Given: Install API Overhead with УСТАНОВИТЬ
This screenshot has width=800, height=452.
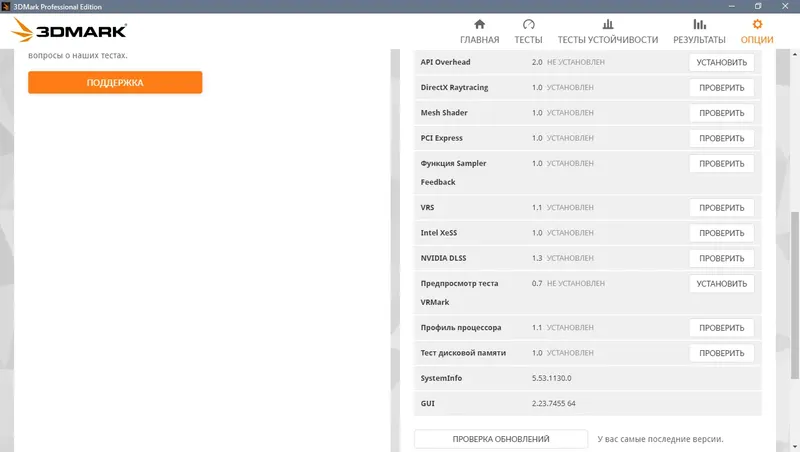Looking at the screenshot, I should pos(721,62).
